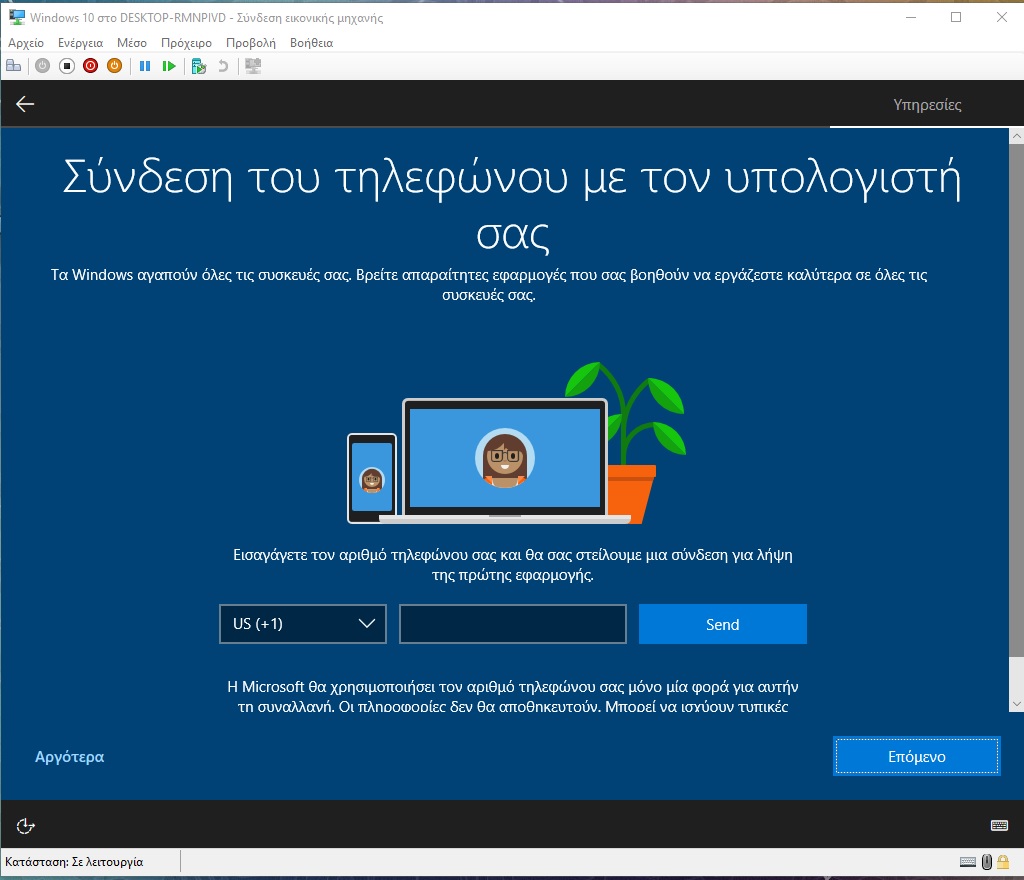Image resolution: width=1024 pixels, height=880 pixels.
Task: Click the 'Εισαγάγετε τον αριθμό τηλεφώνου' text
Action: 513,565
